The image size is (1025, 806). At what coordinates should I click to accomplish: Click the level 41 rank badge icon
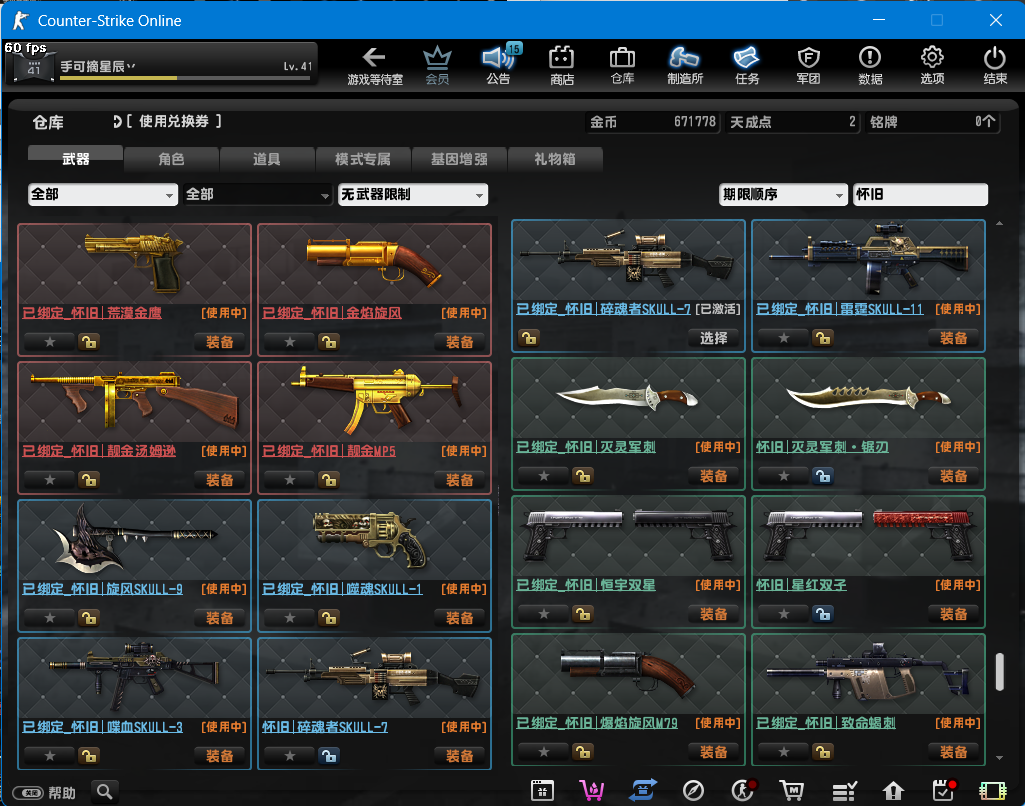33,67
